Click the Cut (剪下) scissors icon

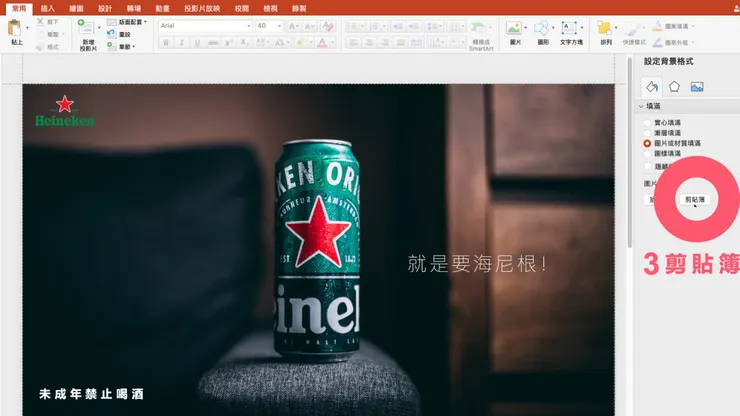click(x=40, y=22)
